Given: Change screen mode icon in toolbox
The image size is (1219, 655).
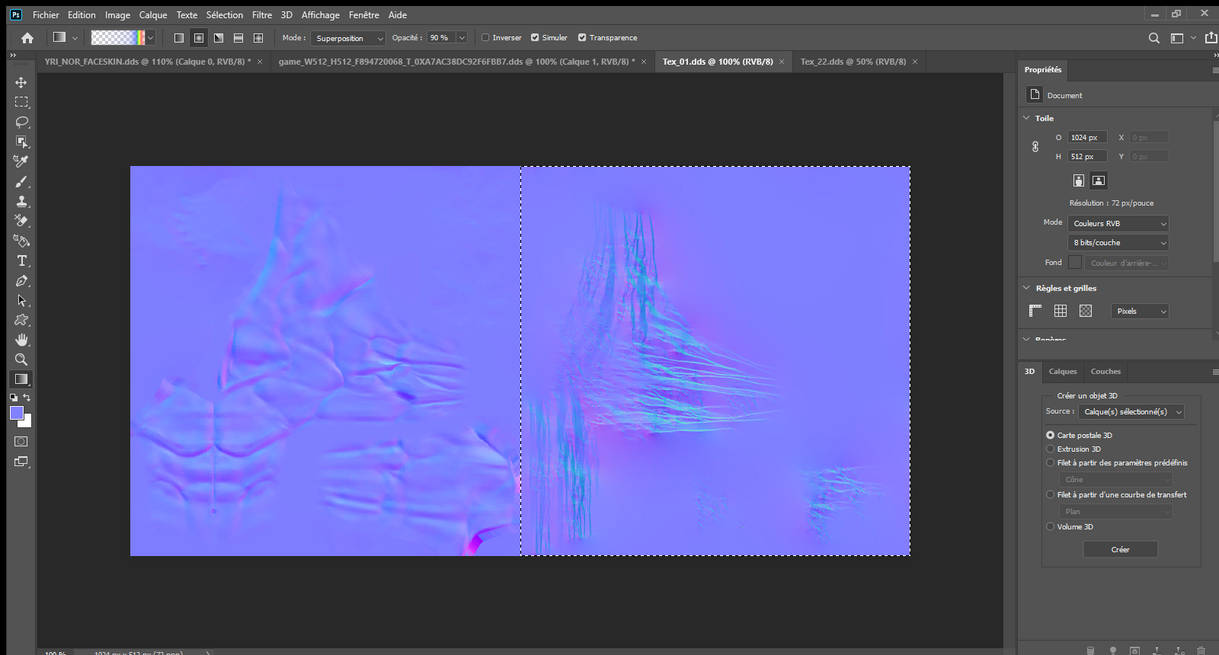Looking at the screenshot, I should point(21,462).
